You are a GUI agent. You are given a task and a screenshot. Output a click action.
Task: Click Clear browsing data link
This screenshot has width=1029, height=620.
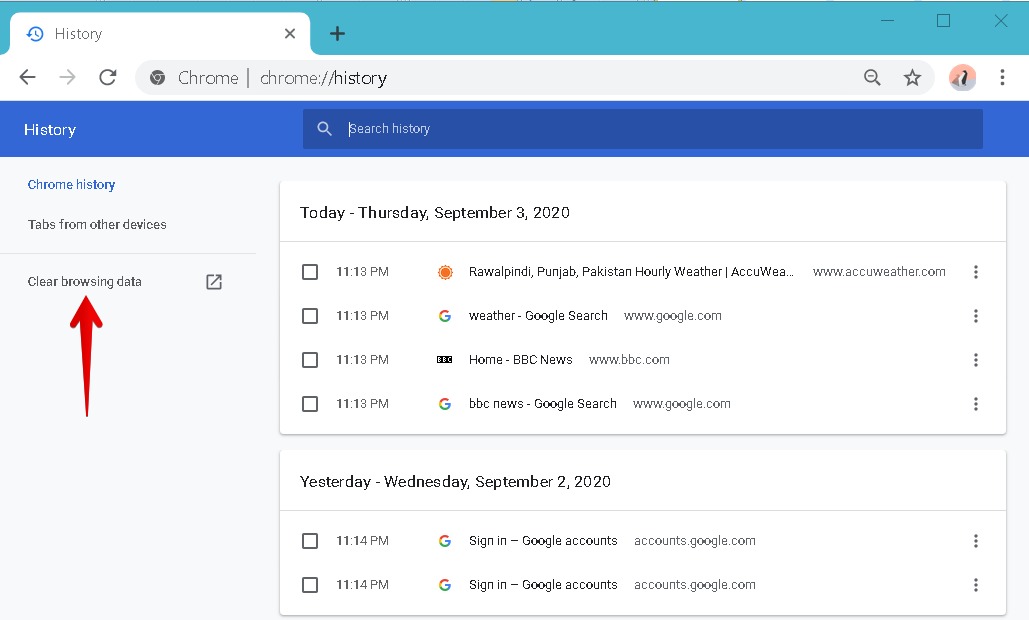click(x=85, y=282)
